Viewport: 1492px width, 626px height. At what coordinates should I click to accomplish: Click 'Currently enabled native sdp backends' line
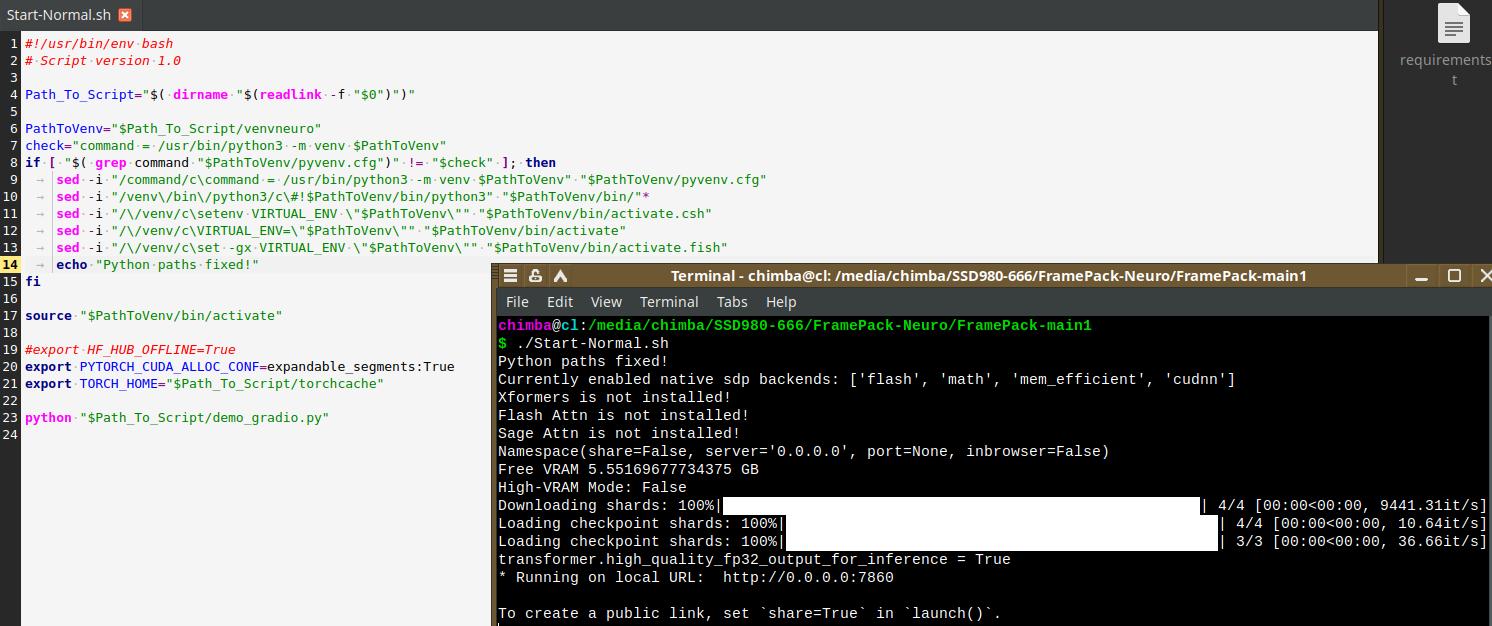867,380
